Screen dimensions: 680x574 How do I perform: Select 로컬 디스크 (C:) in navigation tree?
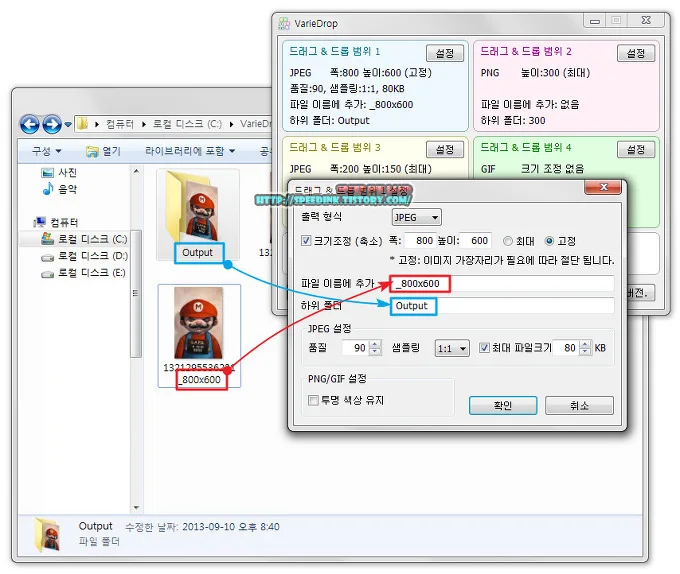84,239
